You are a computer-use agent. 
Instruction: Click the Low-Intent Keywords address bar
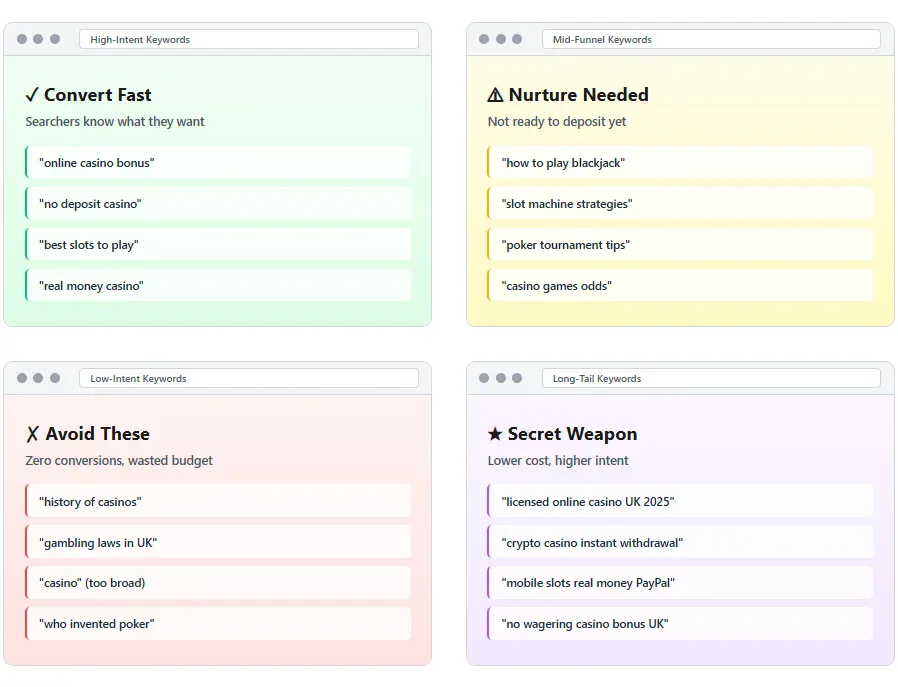[x=248, y=379]
